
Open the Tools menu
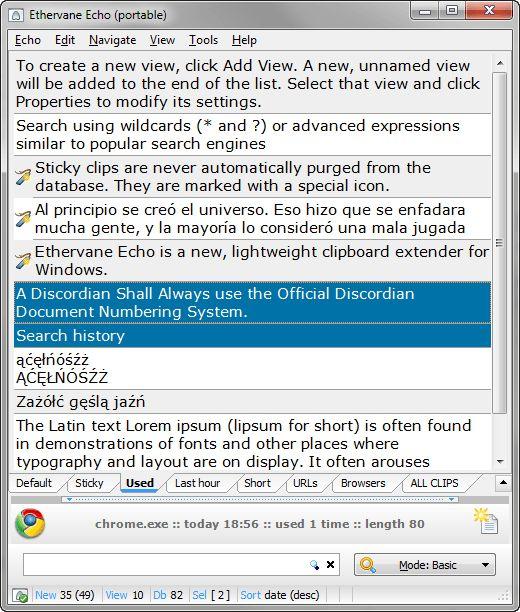(x=203, y=40)
